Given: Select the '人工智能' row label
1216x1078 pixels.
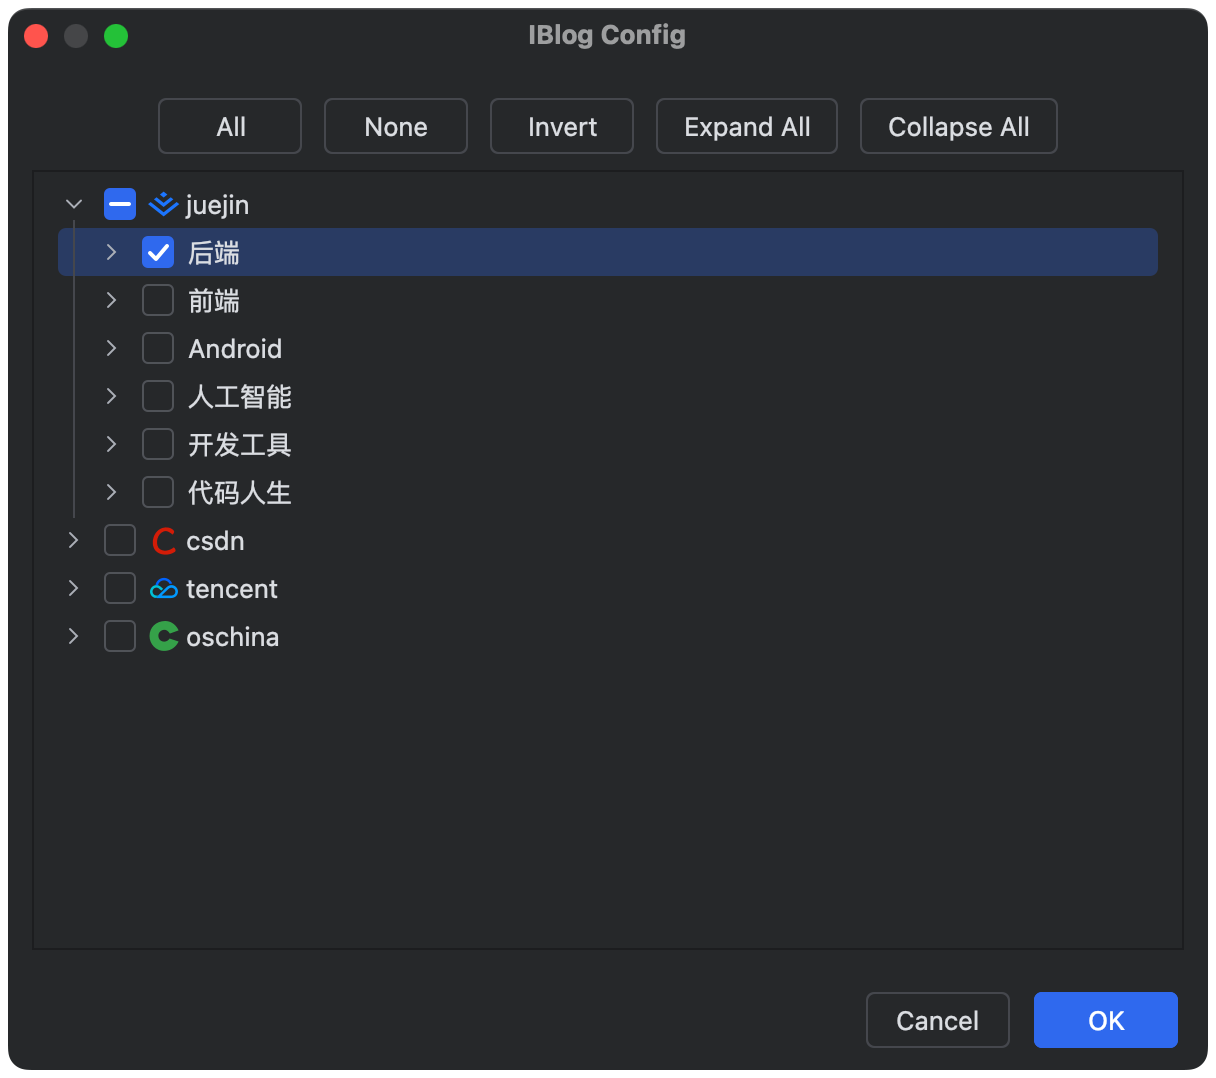Looking at the screenshot, I should coord(240,397).
